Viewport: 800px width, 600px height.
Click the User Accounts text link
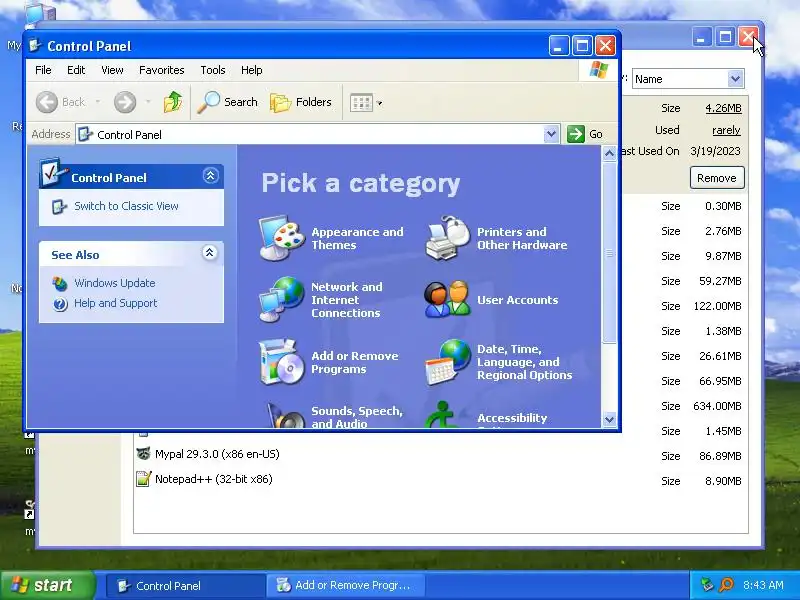[x=517, y=300]
